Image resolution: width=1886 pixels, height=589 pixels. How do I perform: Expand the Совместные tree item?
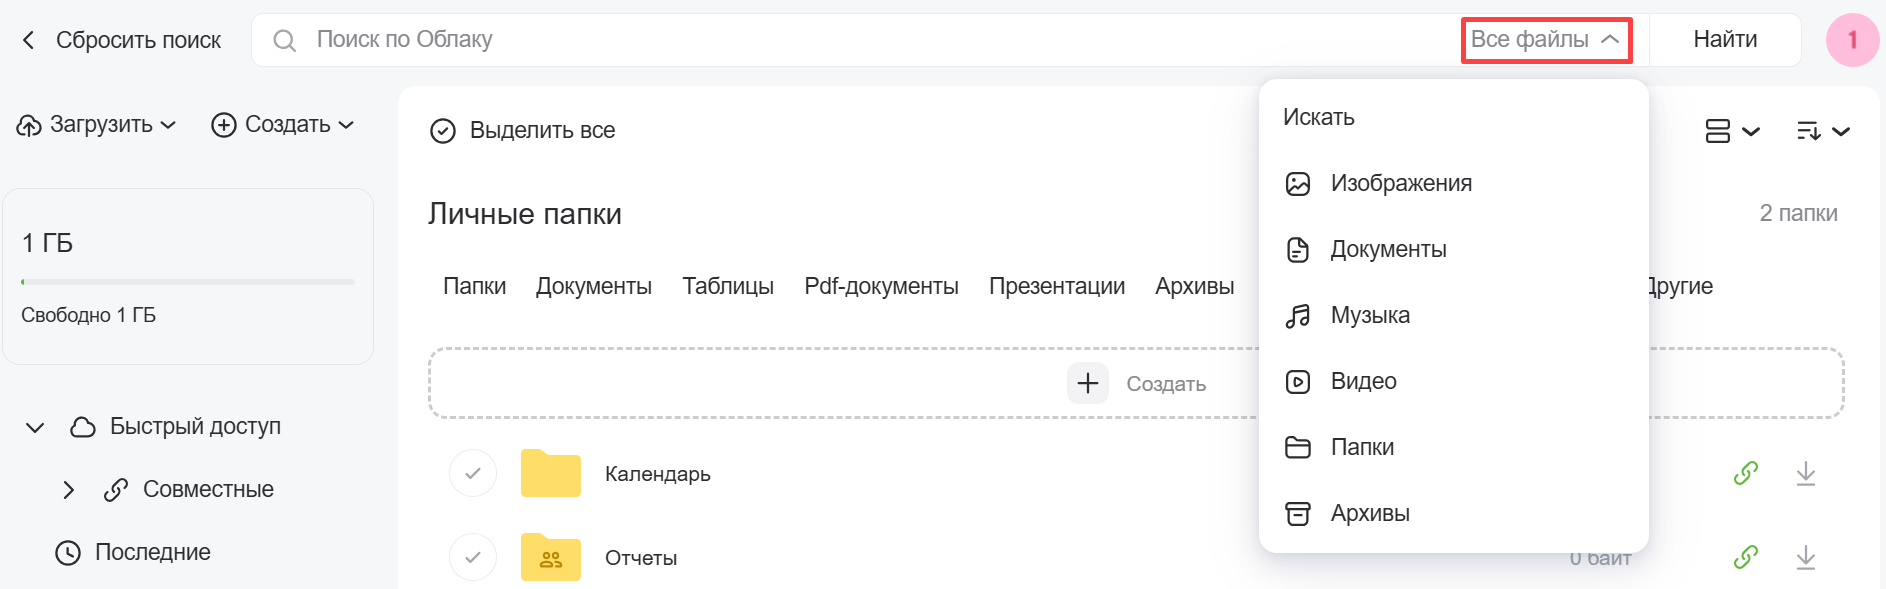[x=68, y=490]
